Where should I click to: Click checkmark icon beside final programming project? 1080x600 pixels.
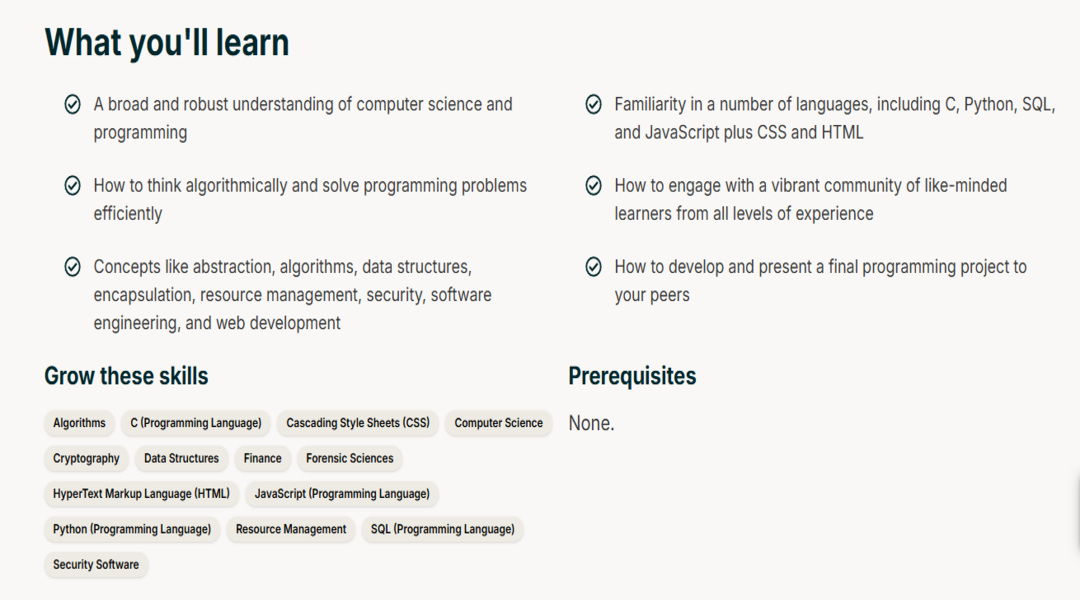point(593,267)
